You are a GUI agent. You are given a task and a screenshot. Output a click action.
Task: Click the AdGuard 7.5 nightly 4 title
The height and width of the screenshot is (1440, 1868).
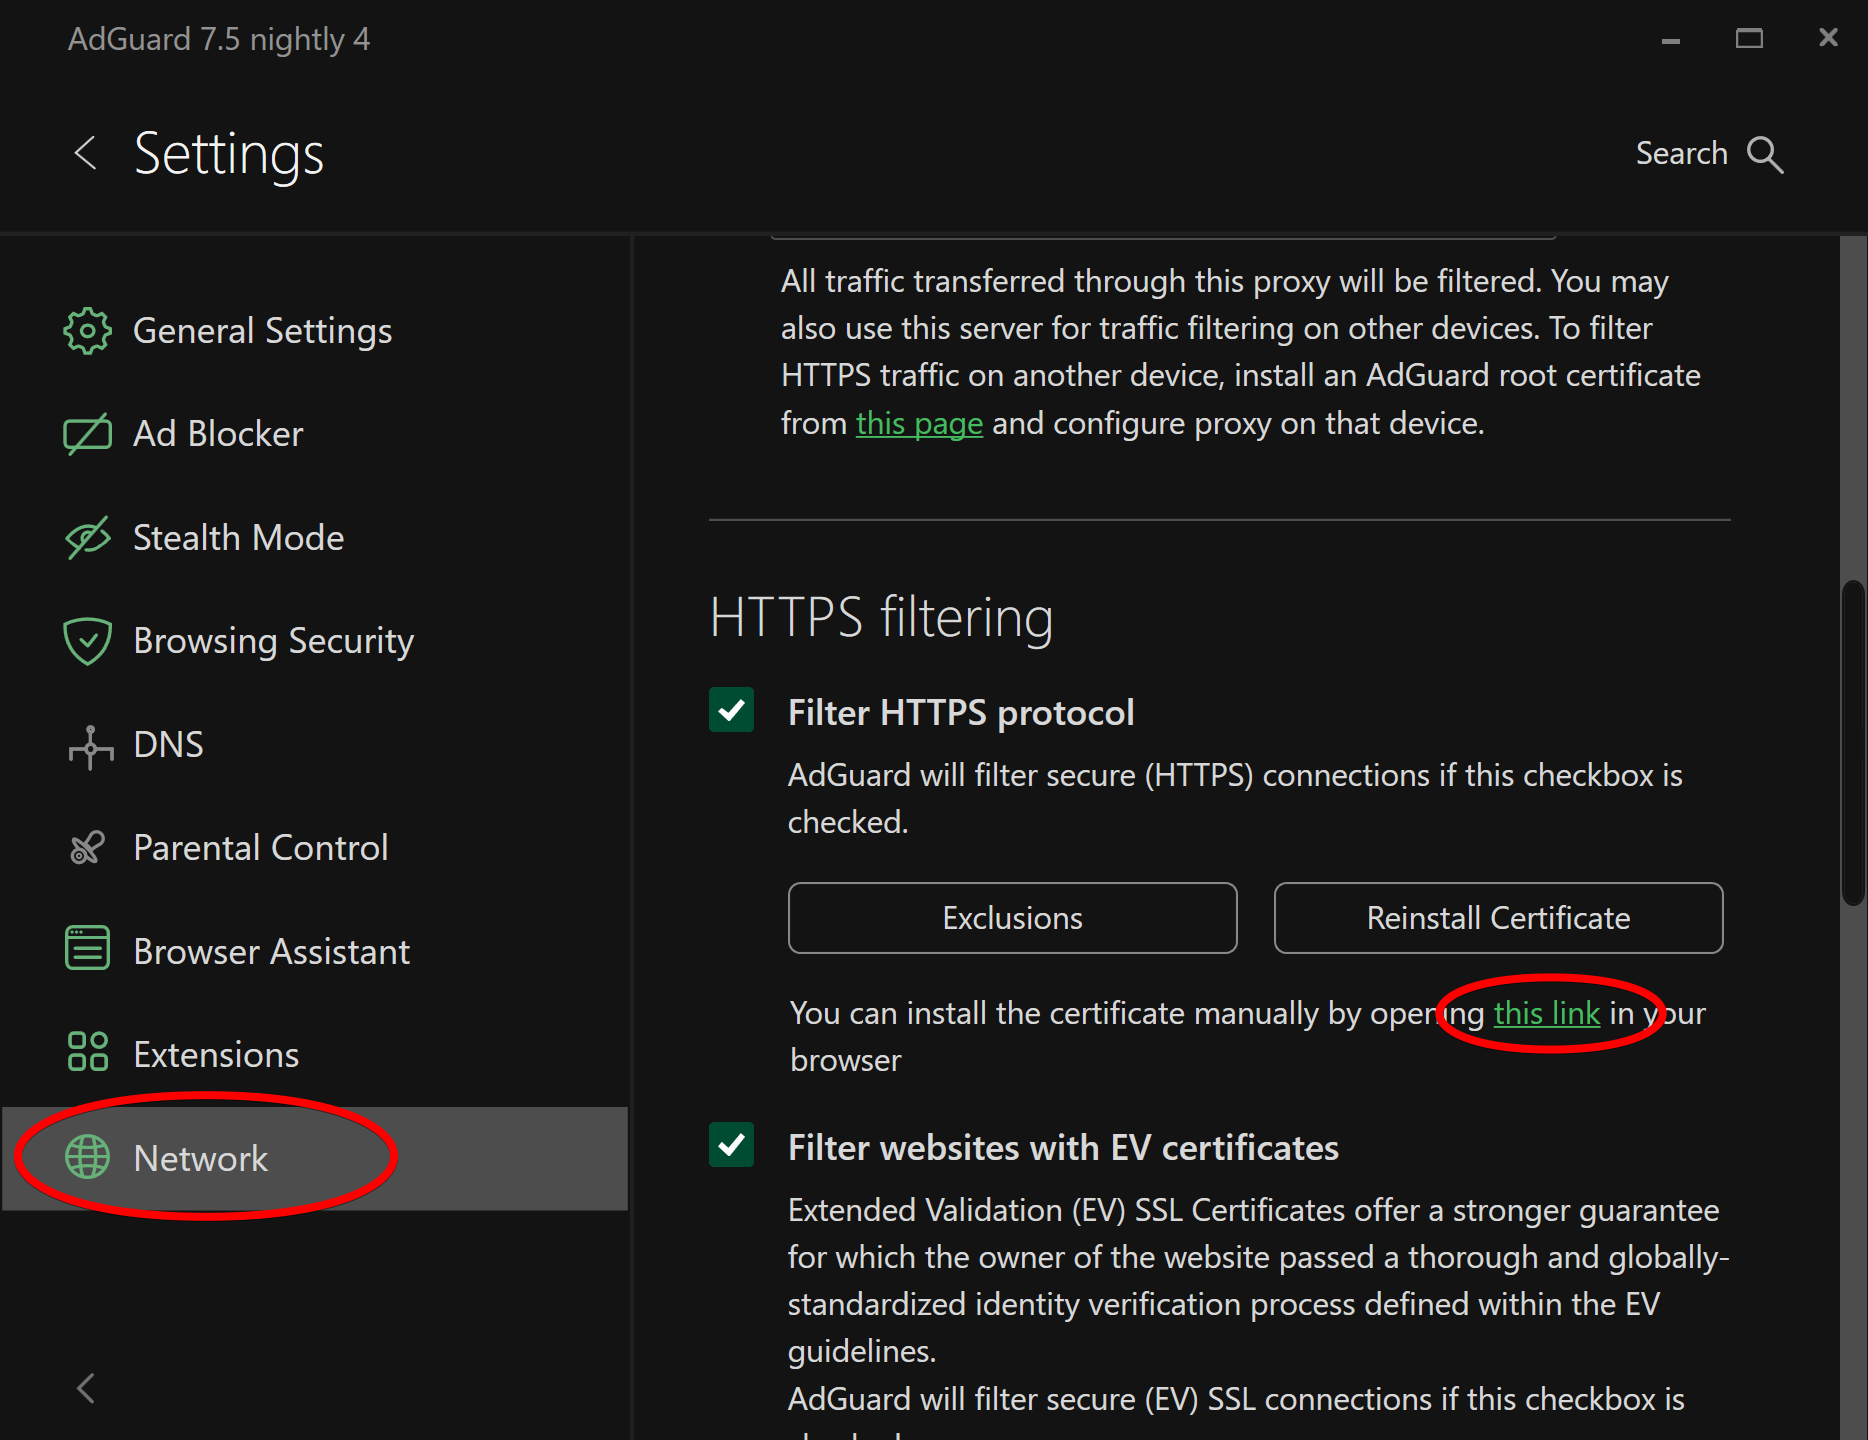coord(219,39)
